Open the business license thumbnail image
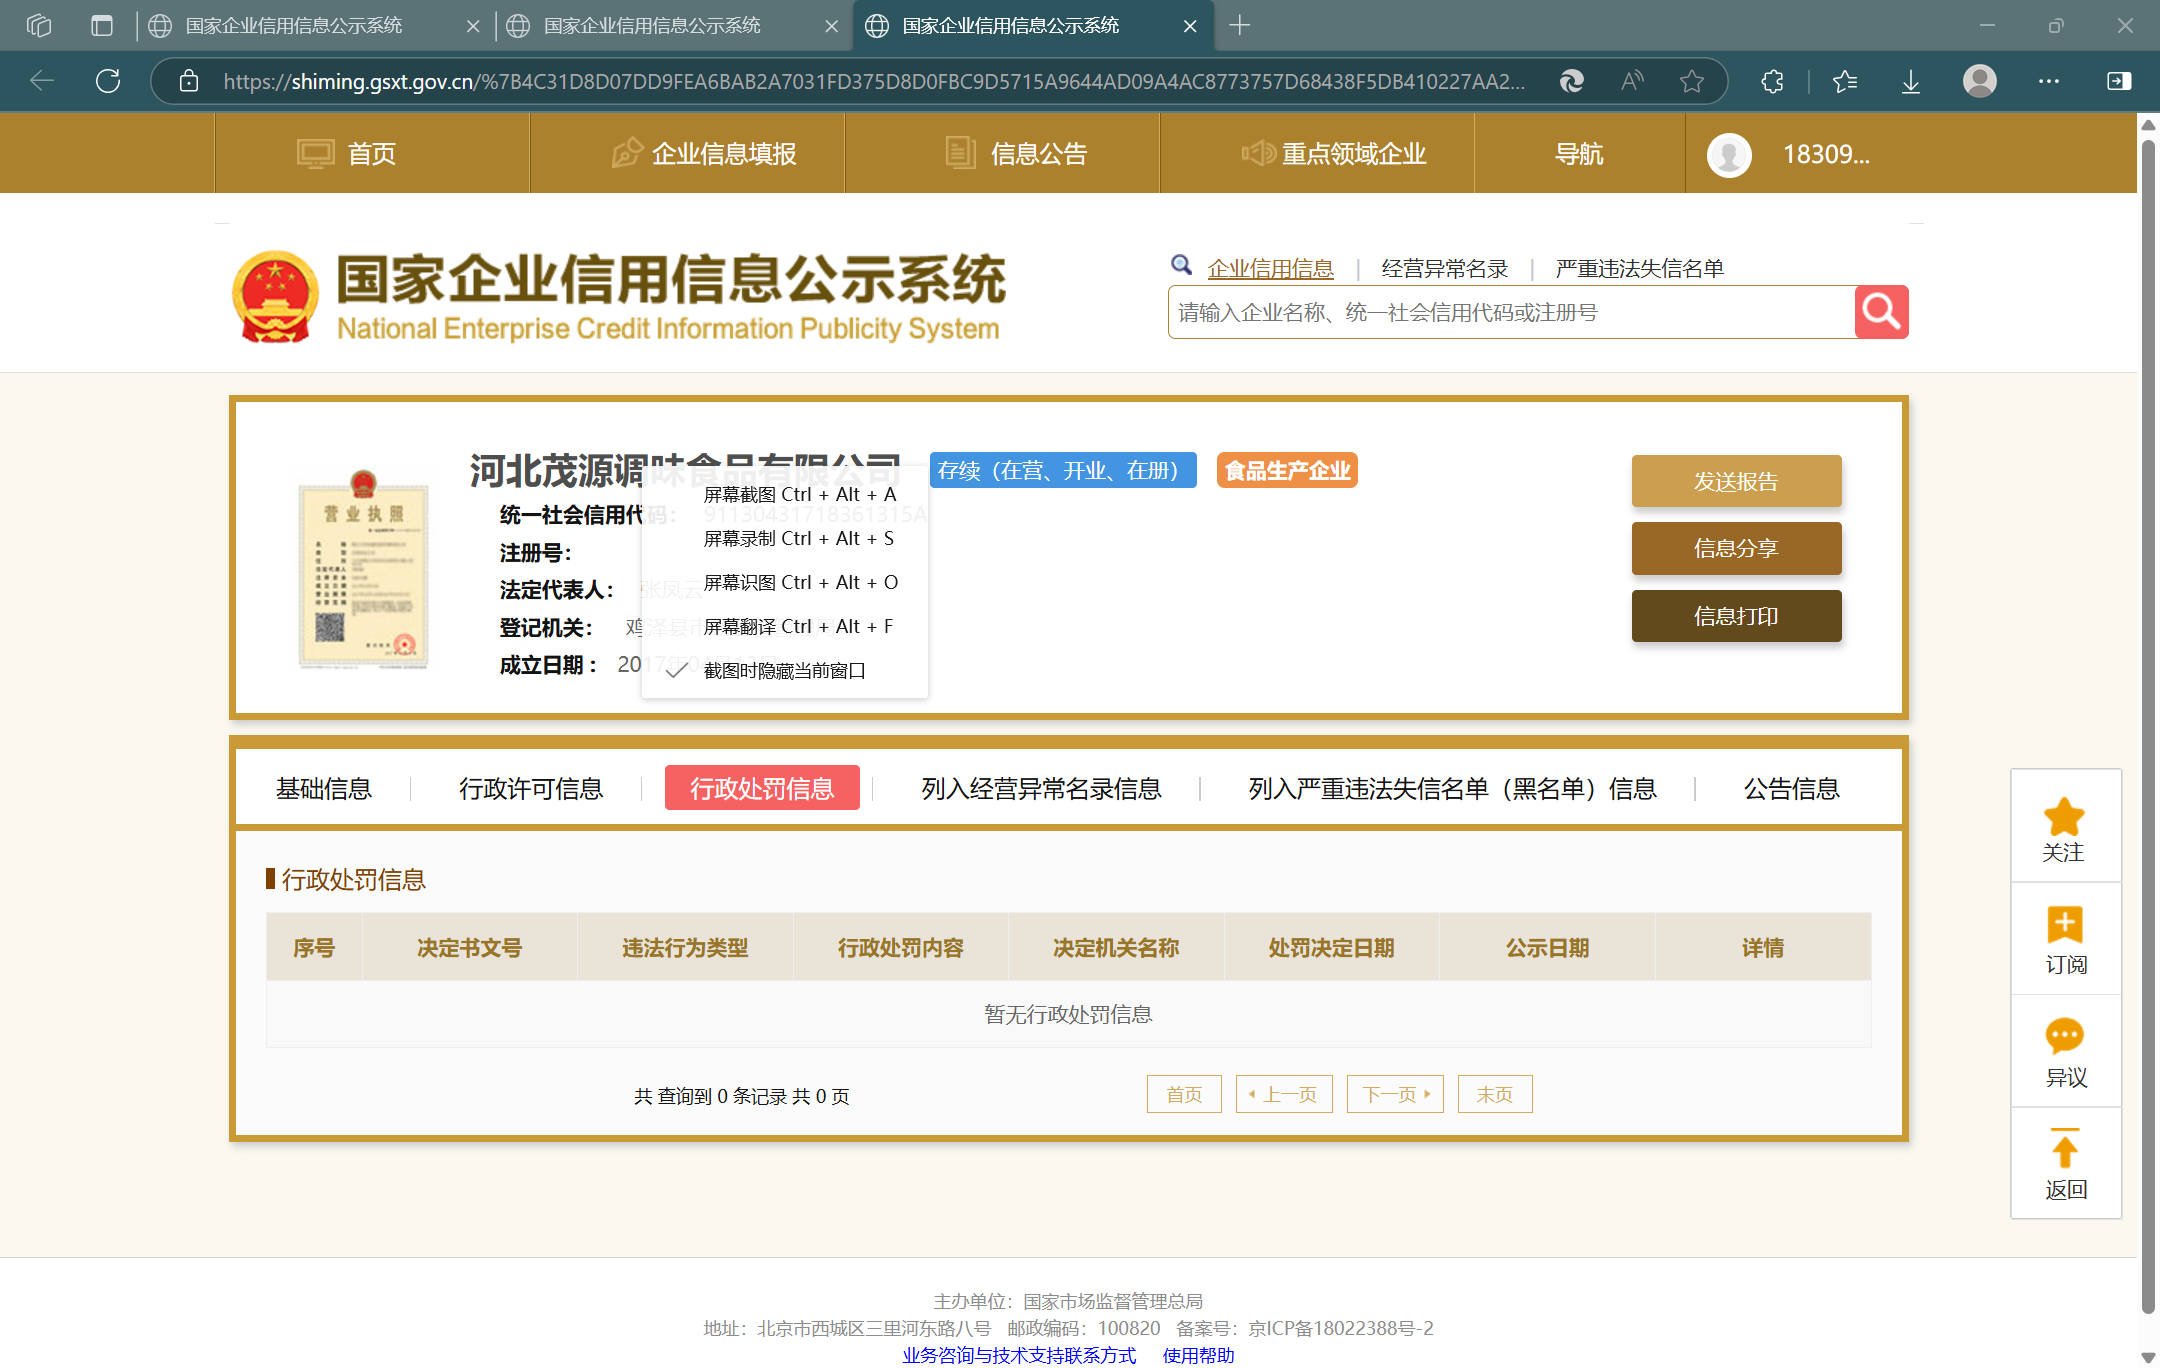 click(364, 568)
